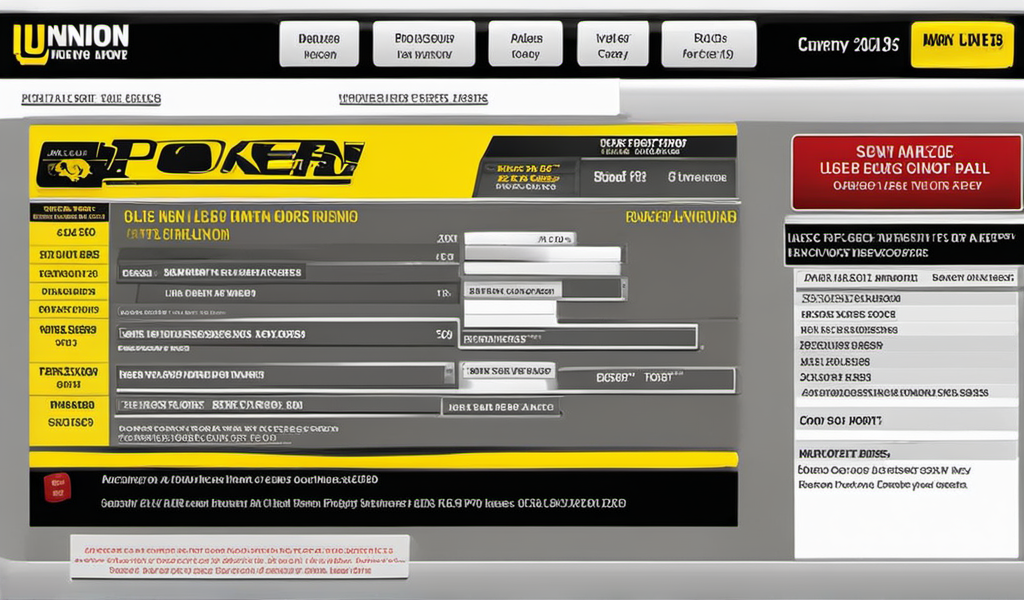This screenshot has height=600, width=1024.
Task: Open the fifth gray header navigation tab
Action: (x=709, y=45)
